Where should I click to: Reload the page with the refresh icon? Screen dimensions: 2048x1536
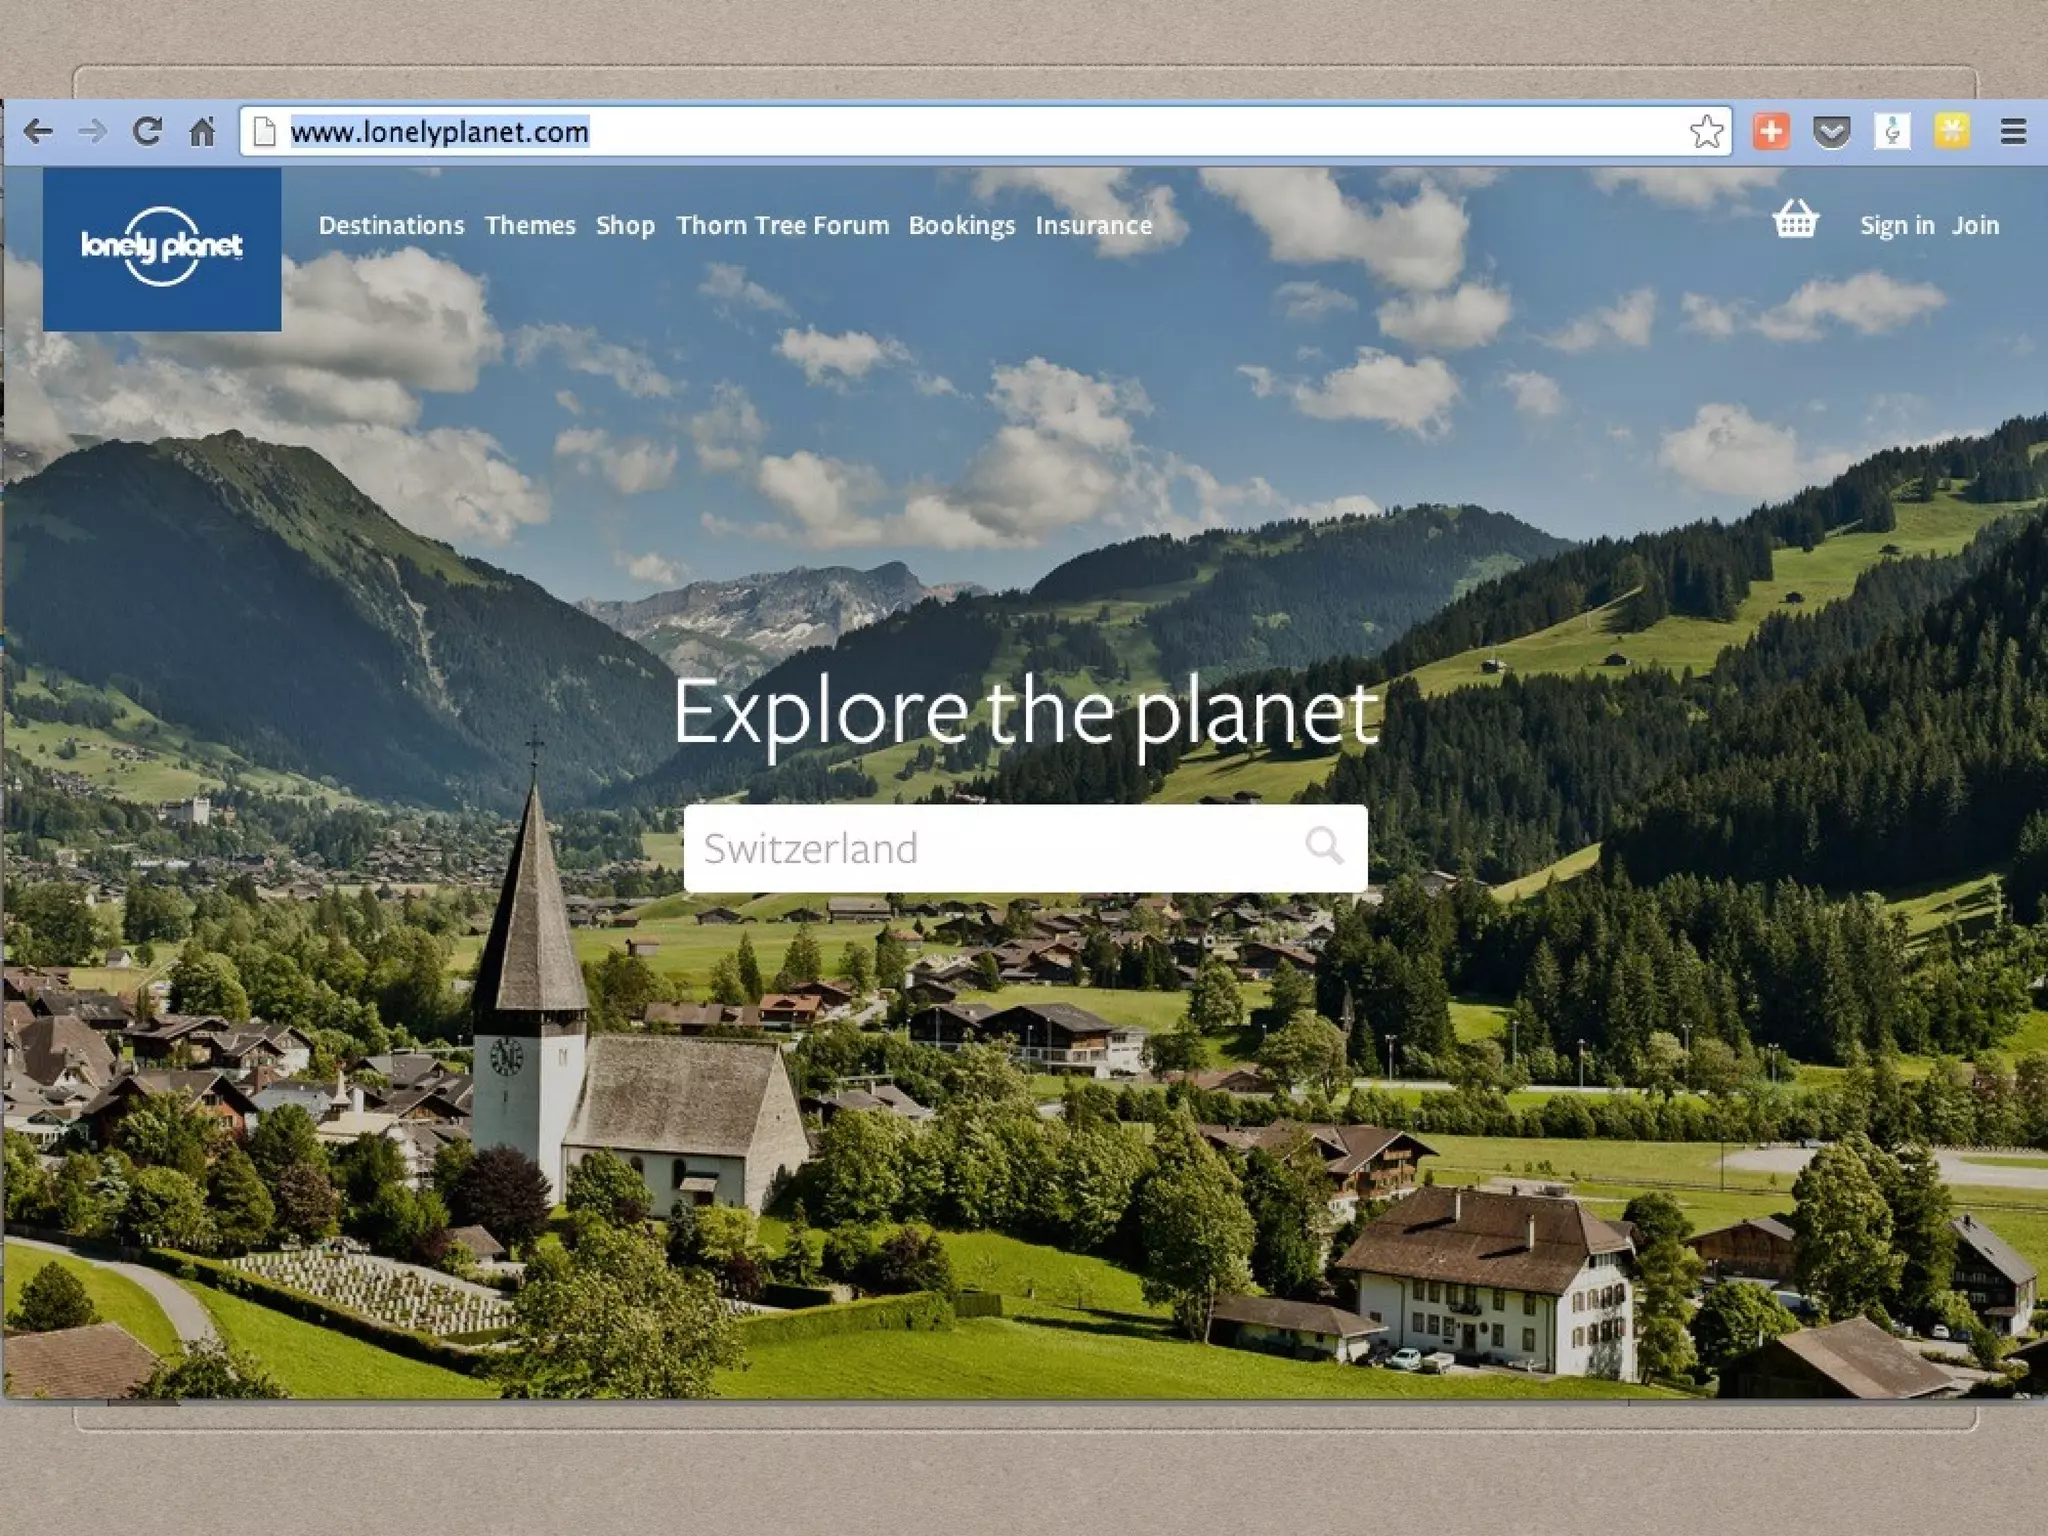point(148,131)
